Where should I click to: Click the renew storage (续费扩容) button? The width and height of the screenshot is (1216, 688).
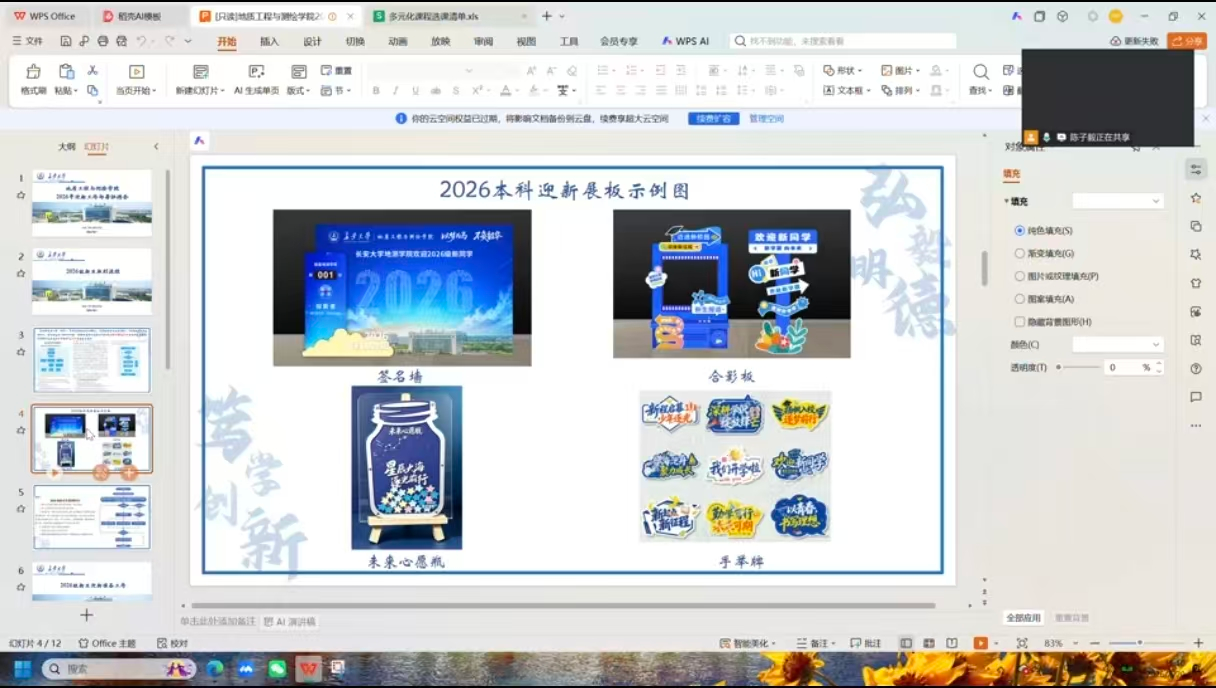713,118
